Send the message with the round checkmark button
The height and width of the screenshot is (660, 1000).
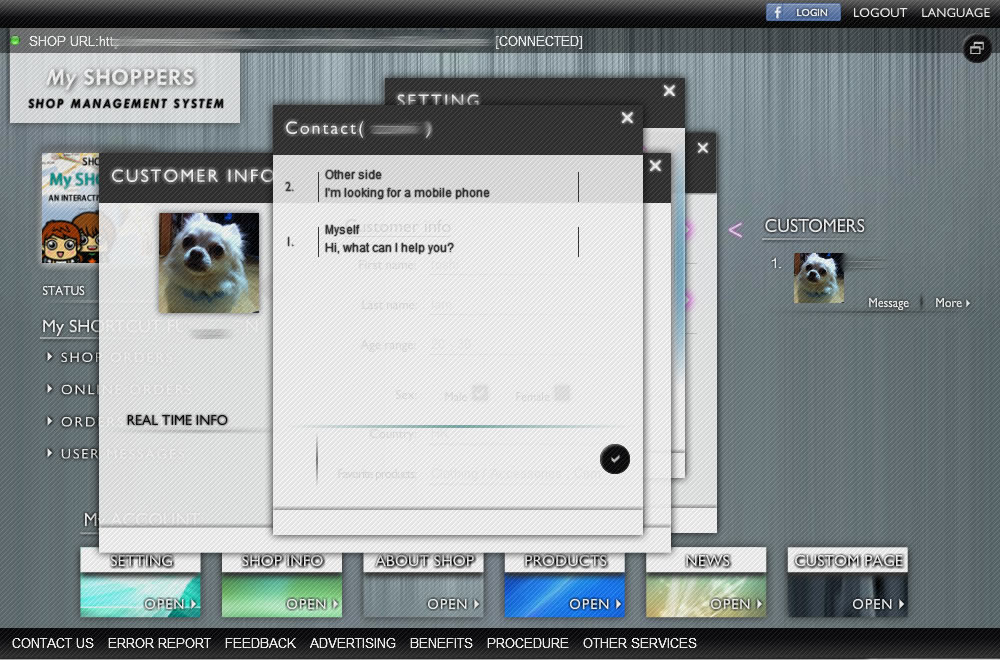[x=615, y=459]
